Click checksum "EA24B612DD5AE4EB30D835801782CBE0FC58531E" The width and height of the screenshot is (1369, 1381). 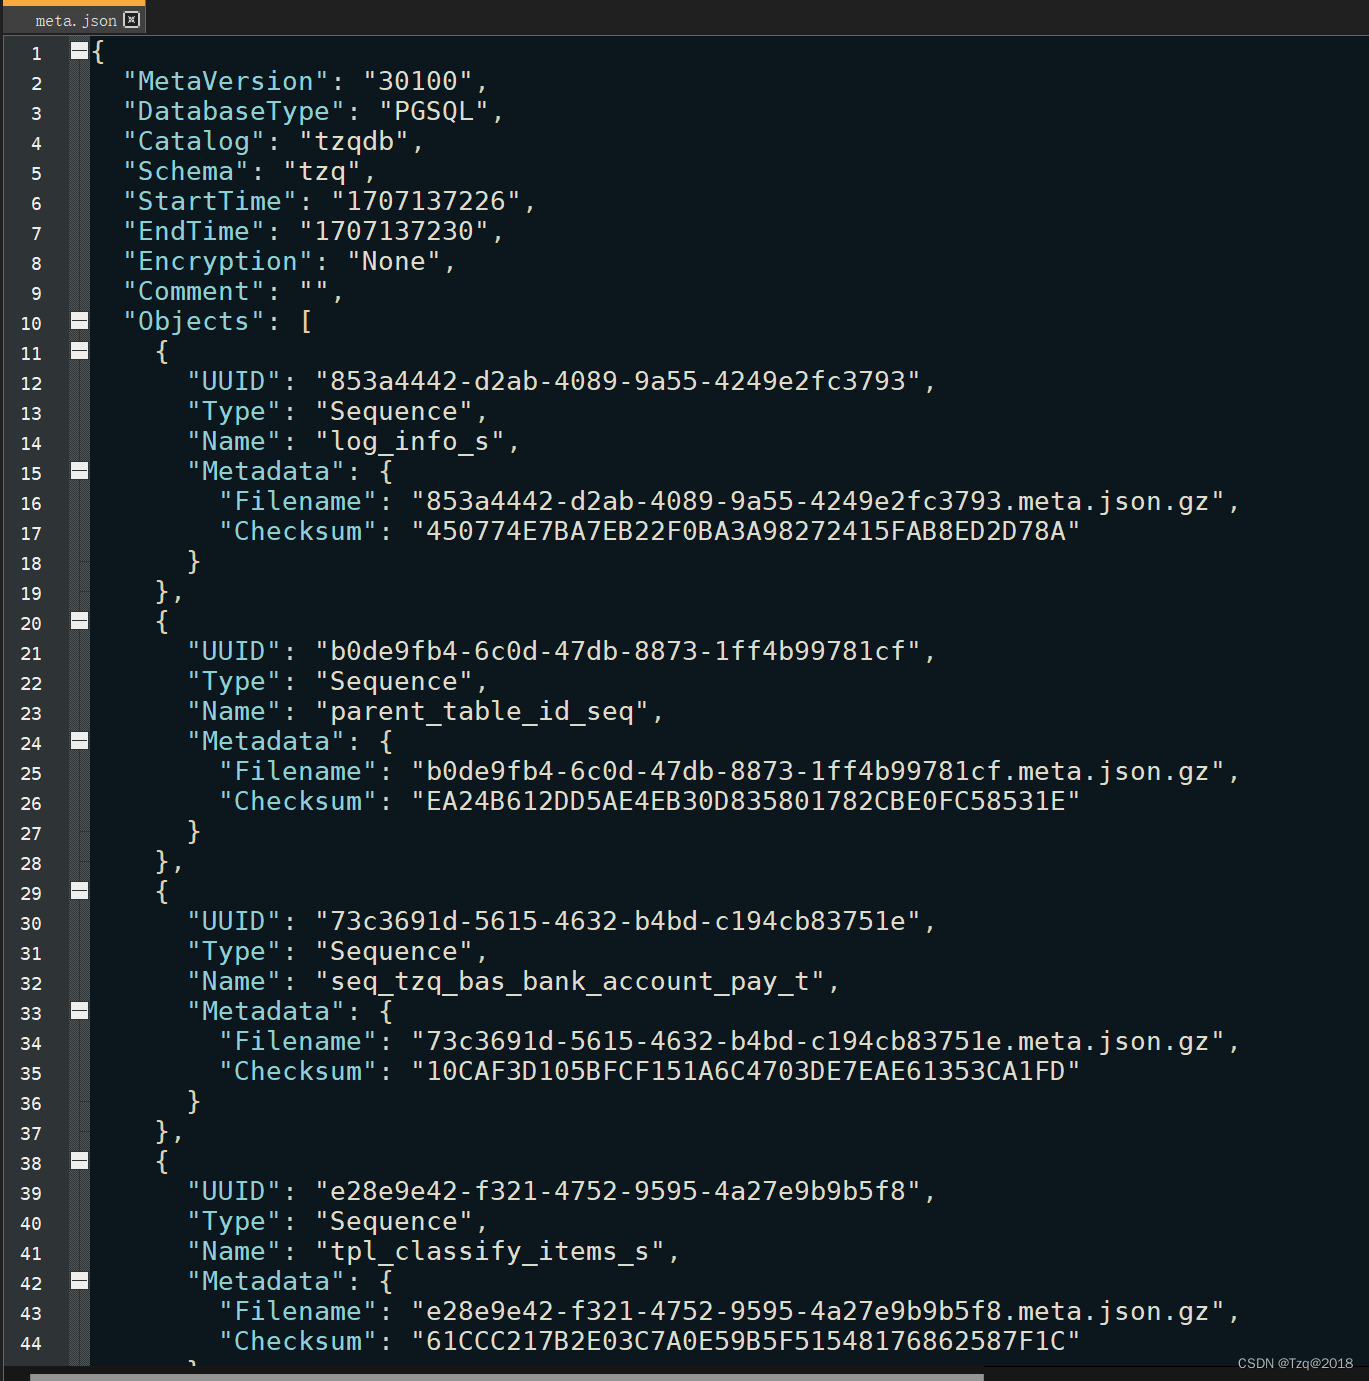(746, 801)
